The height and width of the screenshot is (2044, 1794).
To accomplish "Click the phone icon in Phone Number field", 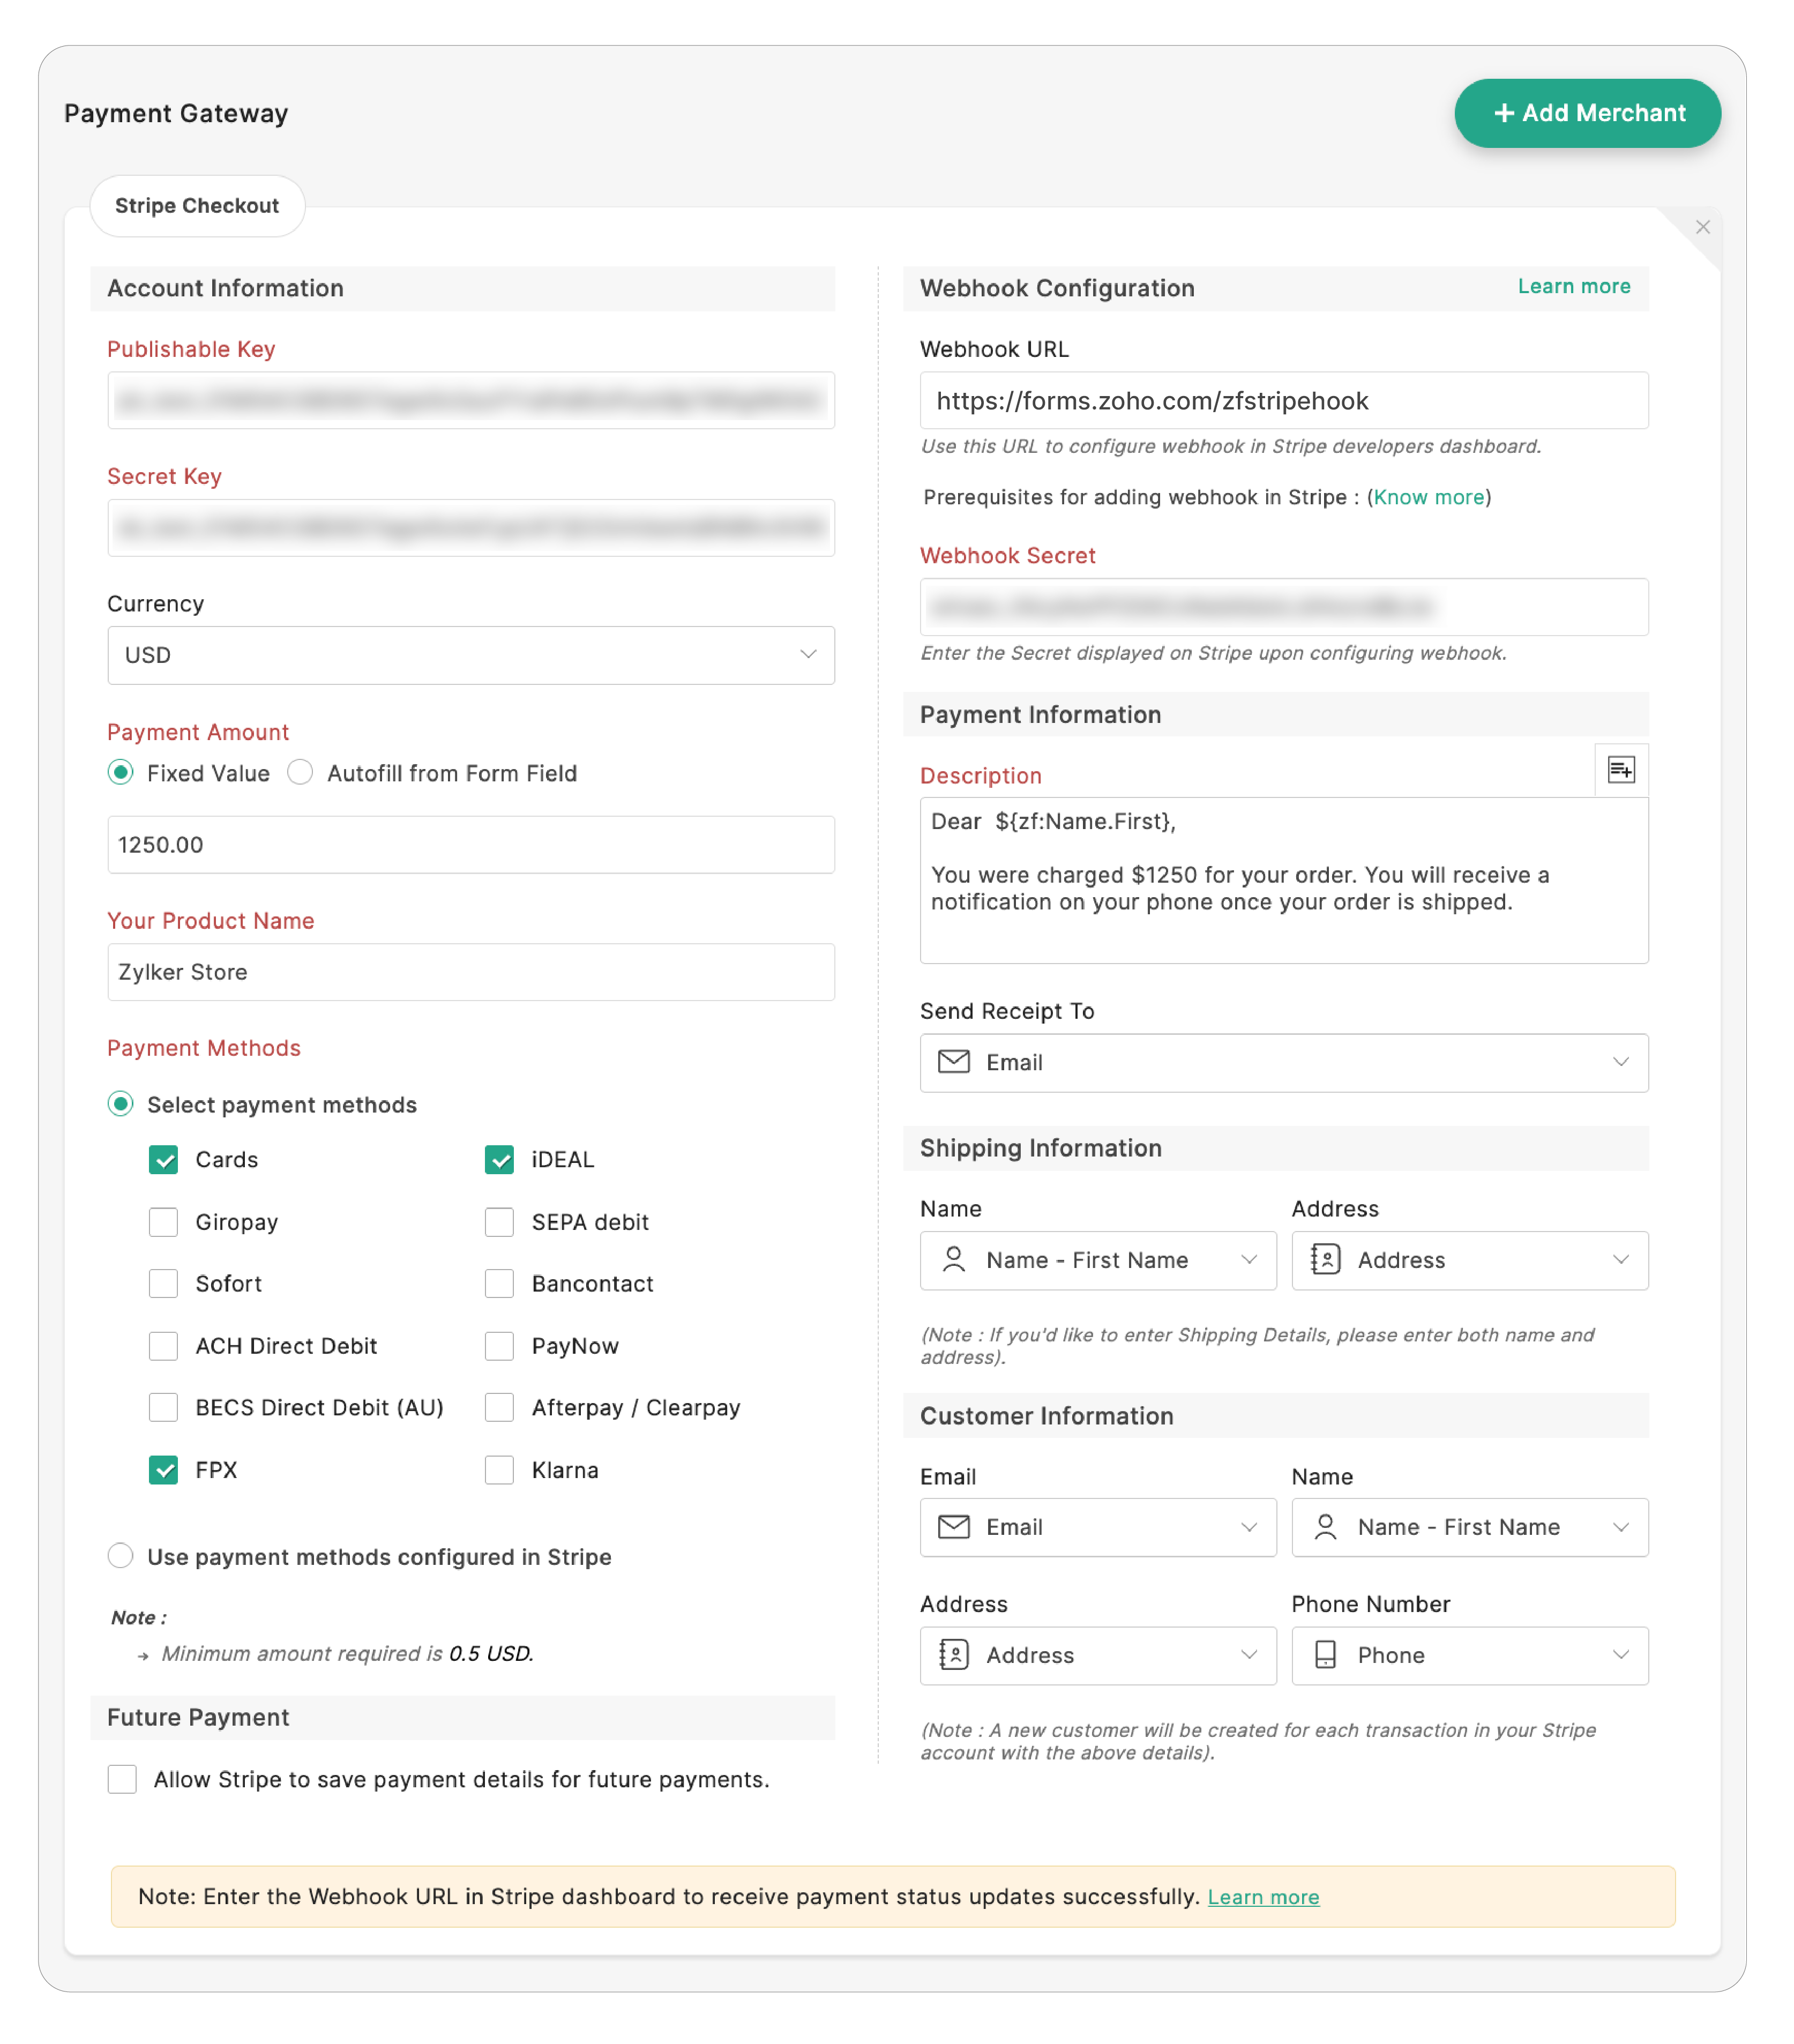I will click(x=1325, y=1654).
